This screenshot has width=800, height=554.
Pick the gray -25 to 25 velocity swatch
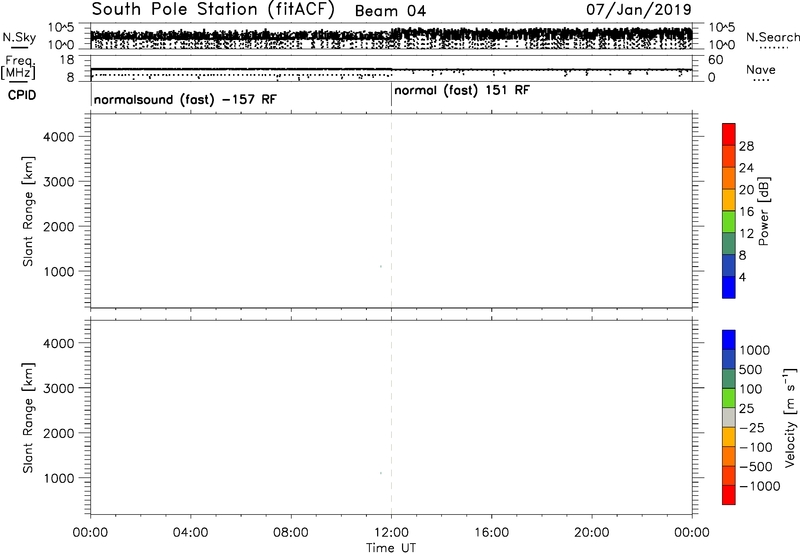729,418
